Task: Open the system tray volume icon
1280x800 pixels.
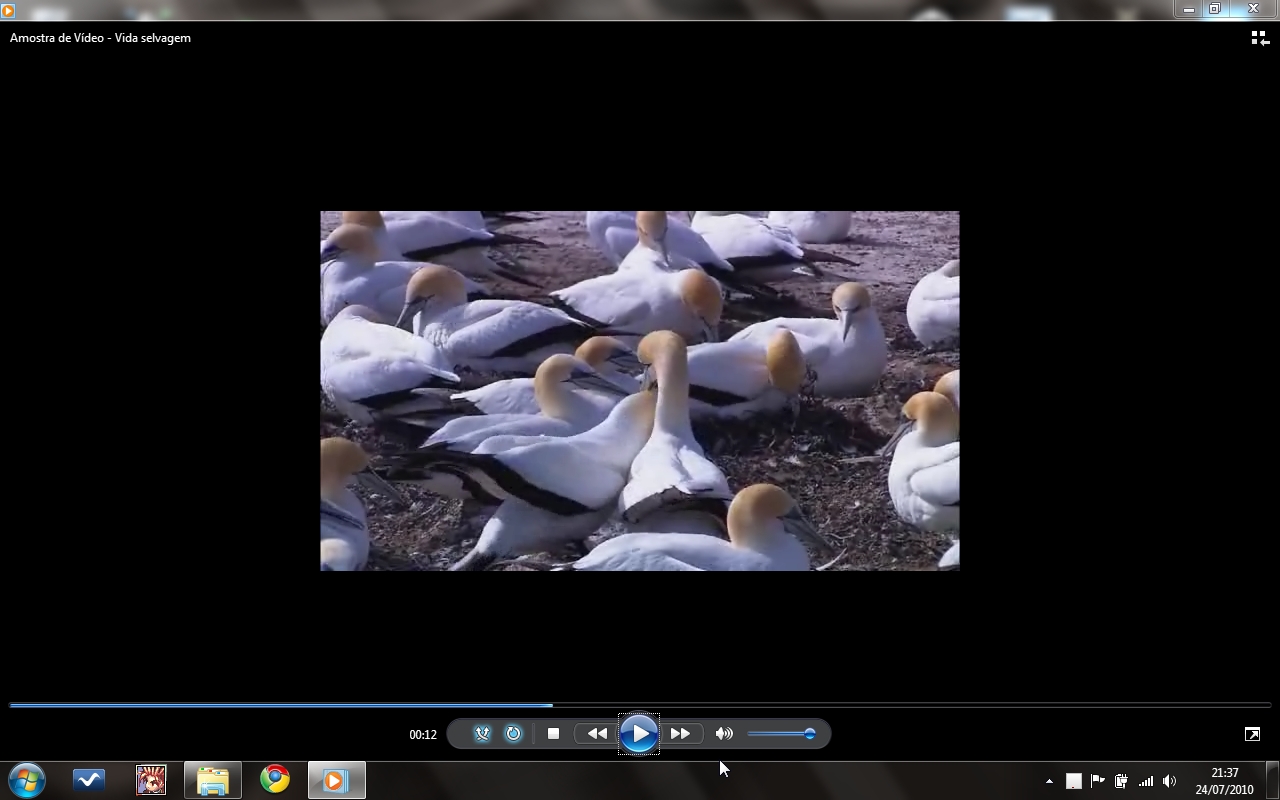Action: click(1170, 781)
